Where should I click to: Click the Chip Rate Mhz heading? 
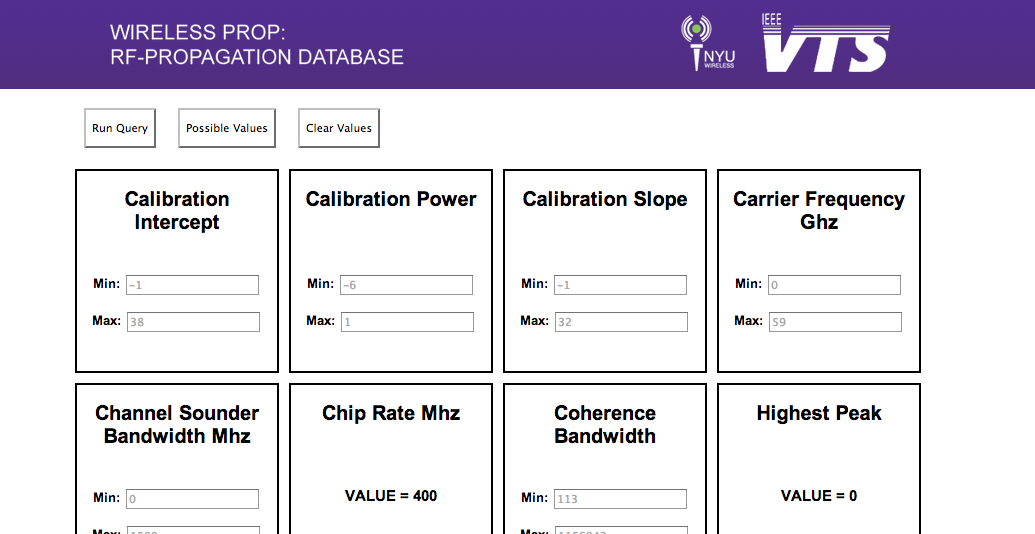tap(391, 413)
